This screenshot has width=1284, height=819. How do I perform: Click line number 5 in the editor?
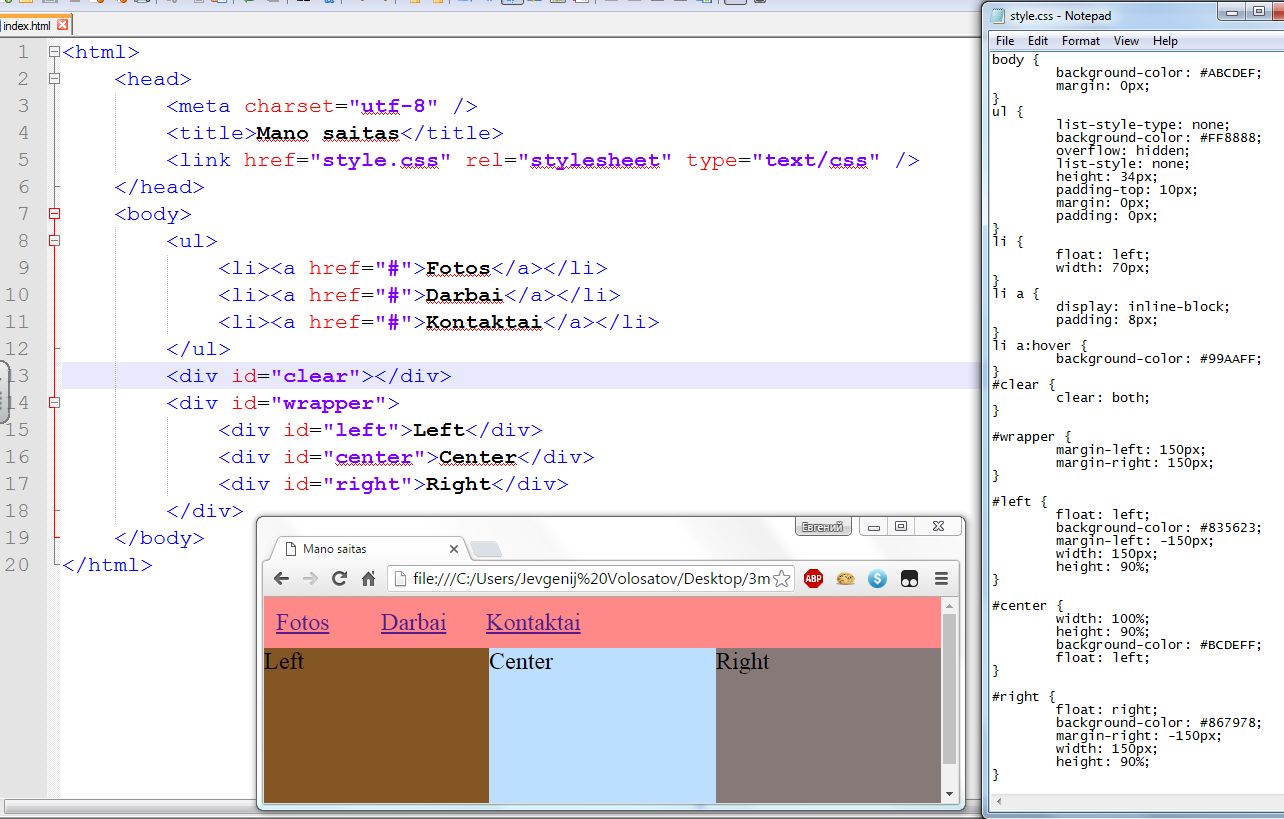(x=24, y=160)
